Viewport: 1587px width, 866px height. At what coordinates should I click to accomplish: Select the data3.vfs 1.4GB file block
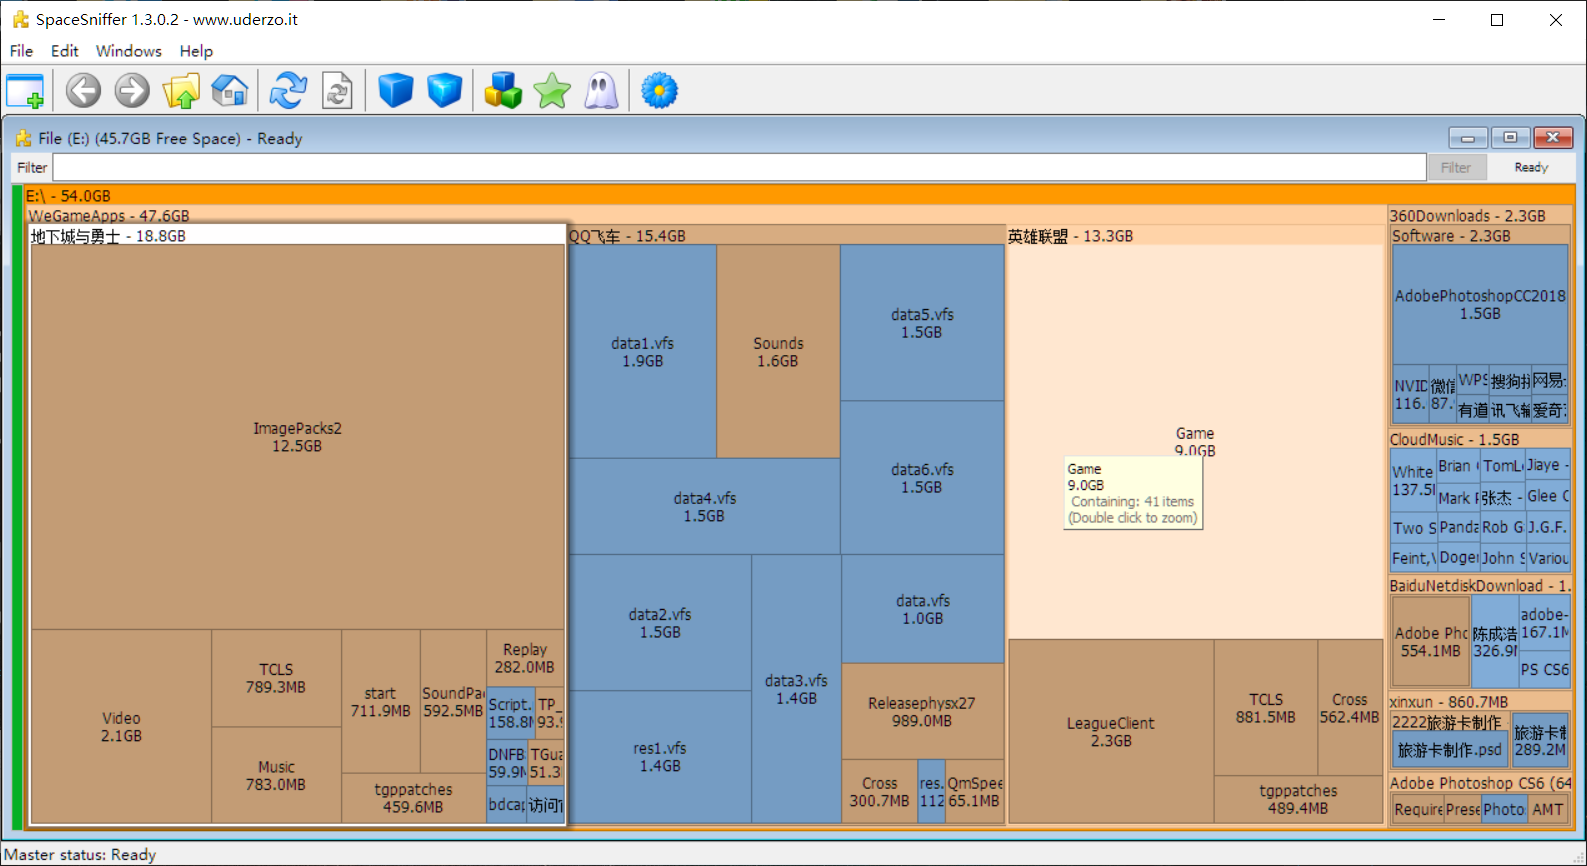[796, 689]
